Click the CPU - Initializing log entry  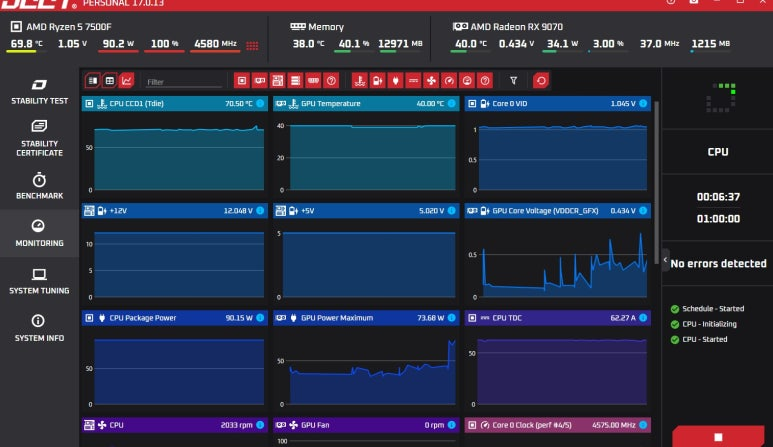[709, 324]
